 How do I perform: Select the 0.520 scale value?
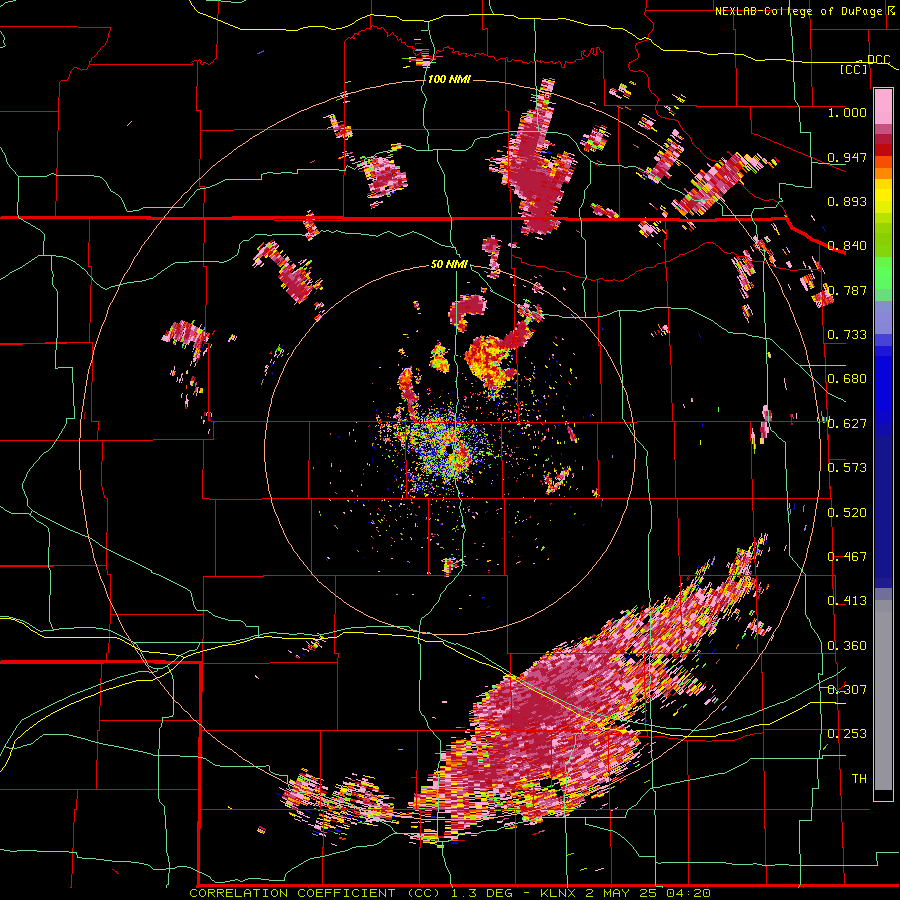(x=847, y=513)
